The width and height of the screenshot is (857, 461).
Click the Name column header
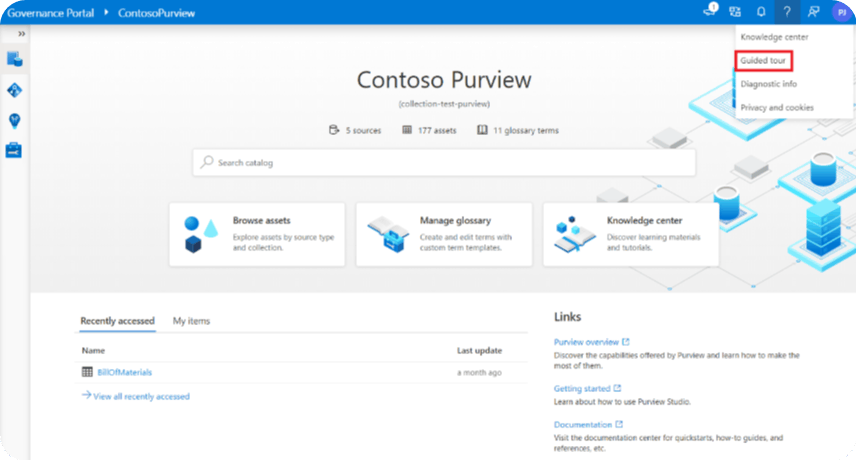point(93,351)
